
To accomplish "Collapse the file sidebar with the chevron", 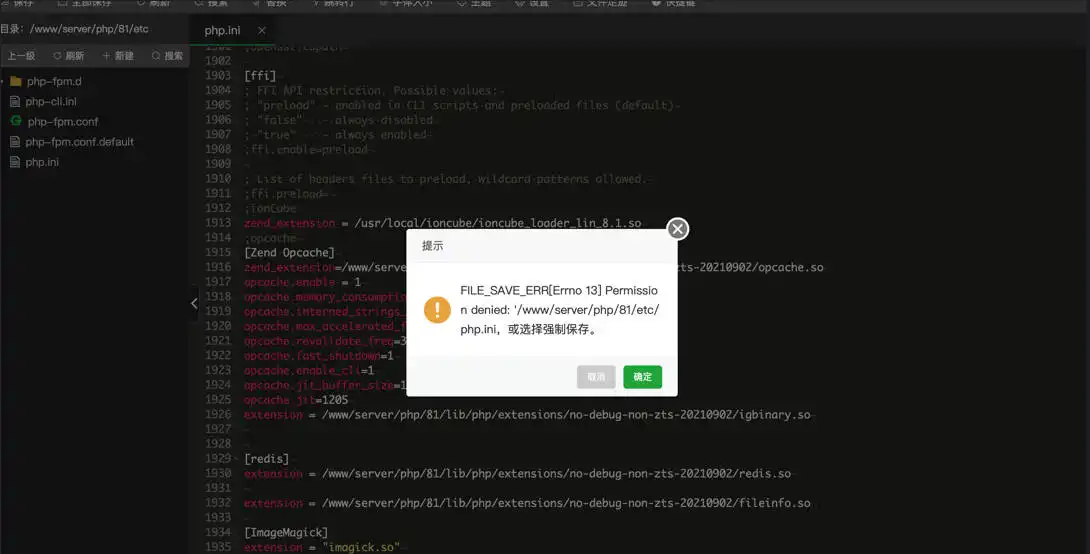I will (x=194, y=303).
